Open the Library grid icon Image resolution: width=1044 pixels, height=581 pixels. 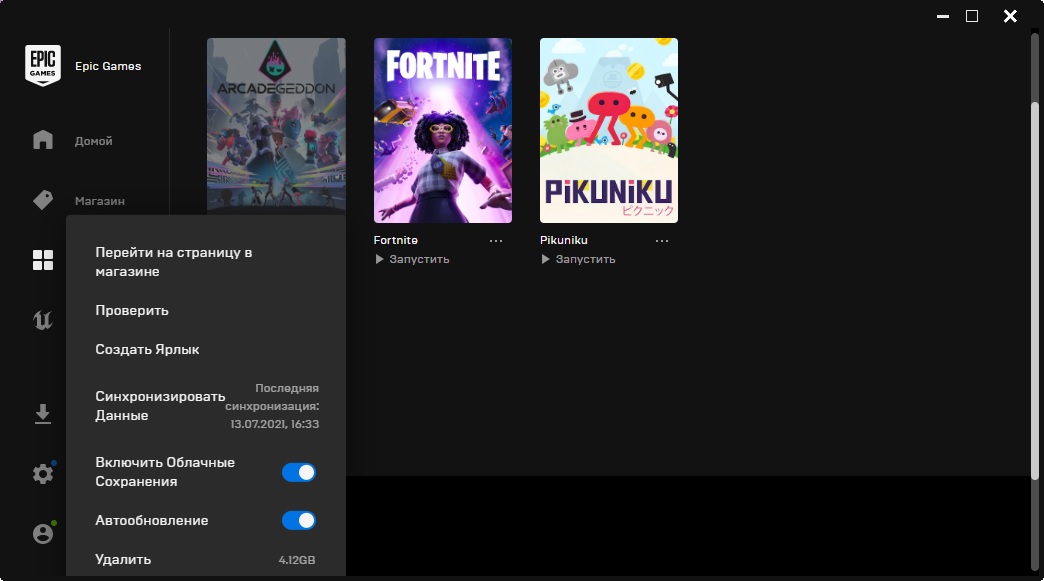[x=43, y=260]
